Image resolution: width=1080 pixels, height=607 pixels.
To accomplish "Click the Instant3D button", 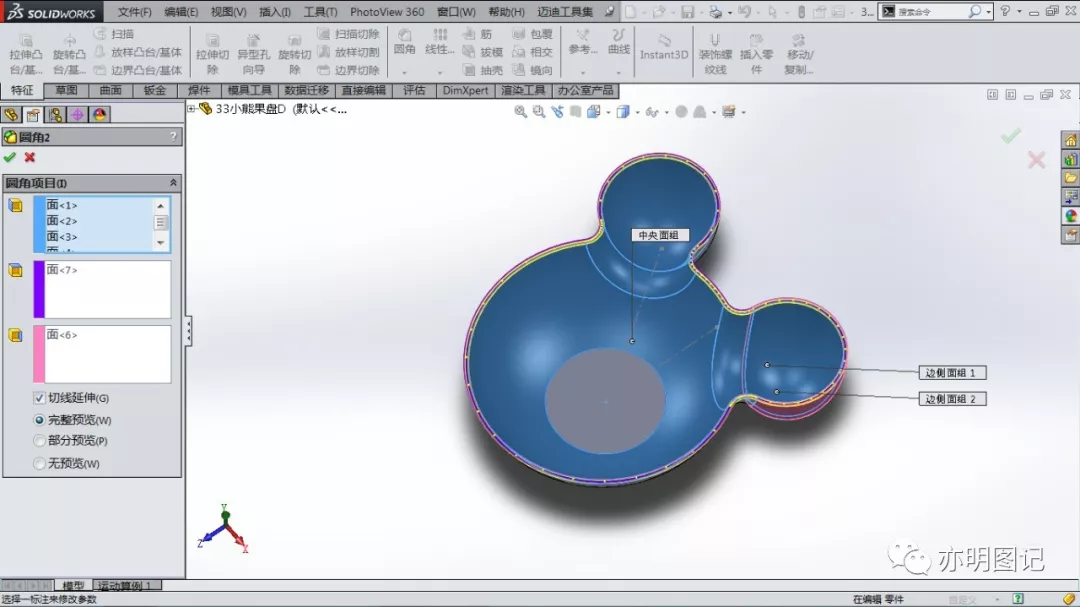I will point(664,48).
